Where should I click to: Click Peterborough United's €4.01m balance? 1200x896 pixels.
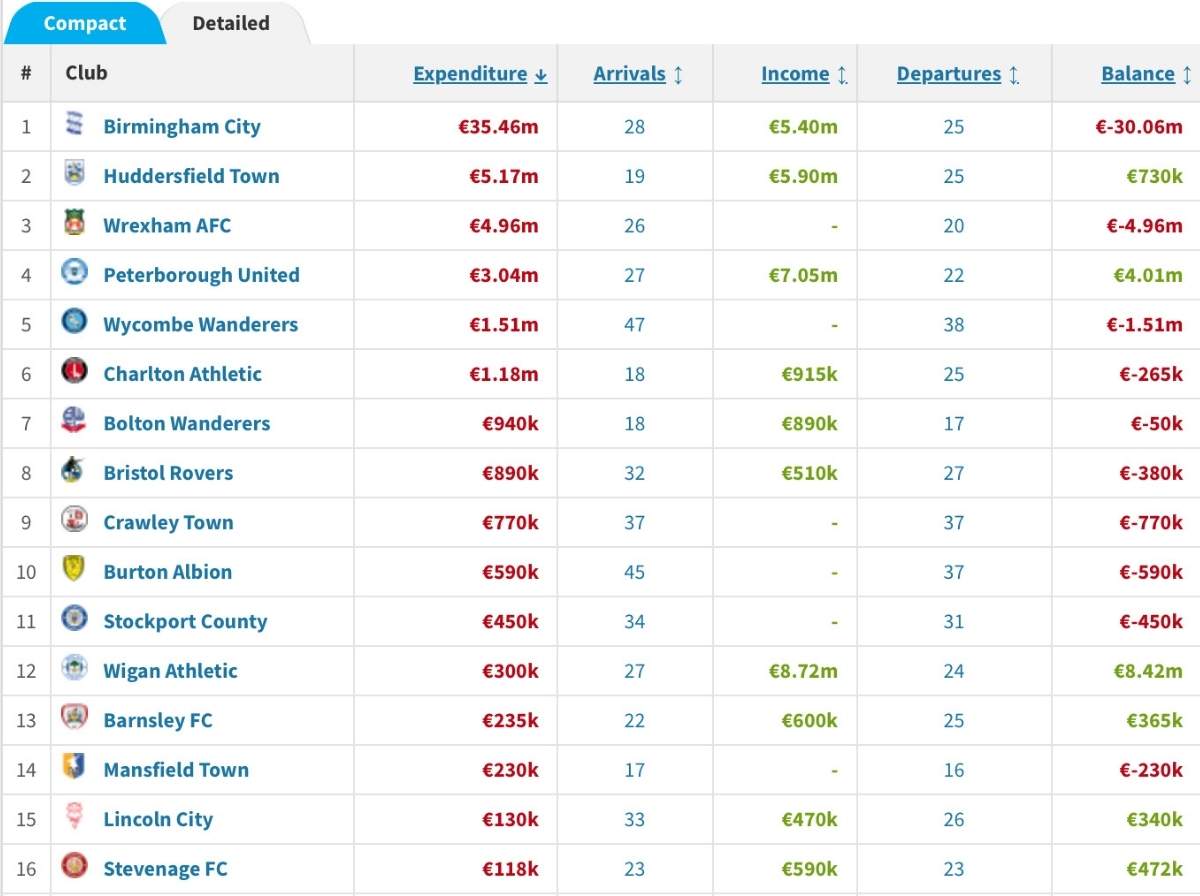pos(1148,275)
